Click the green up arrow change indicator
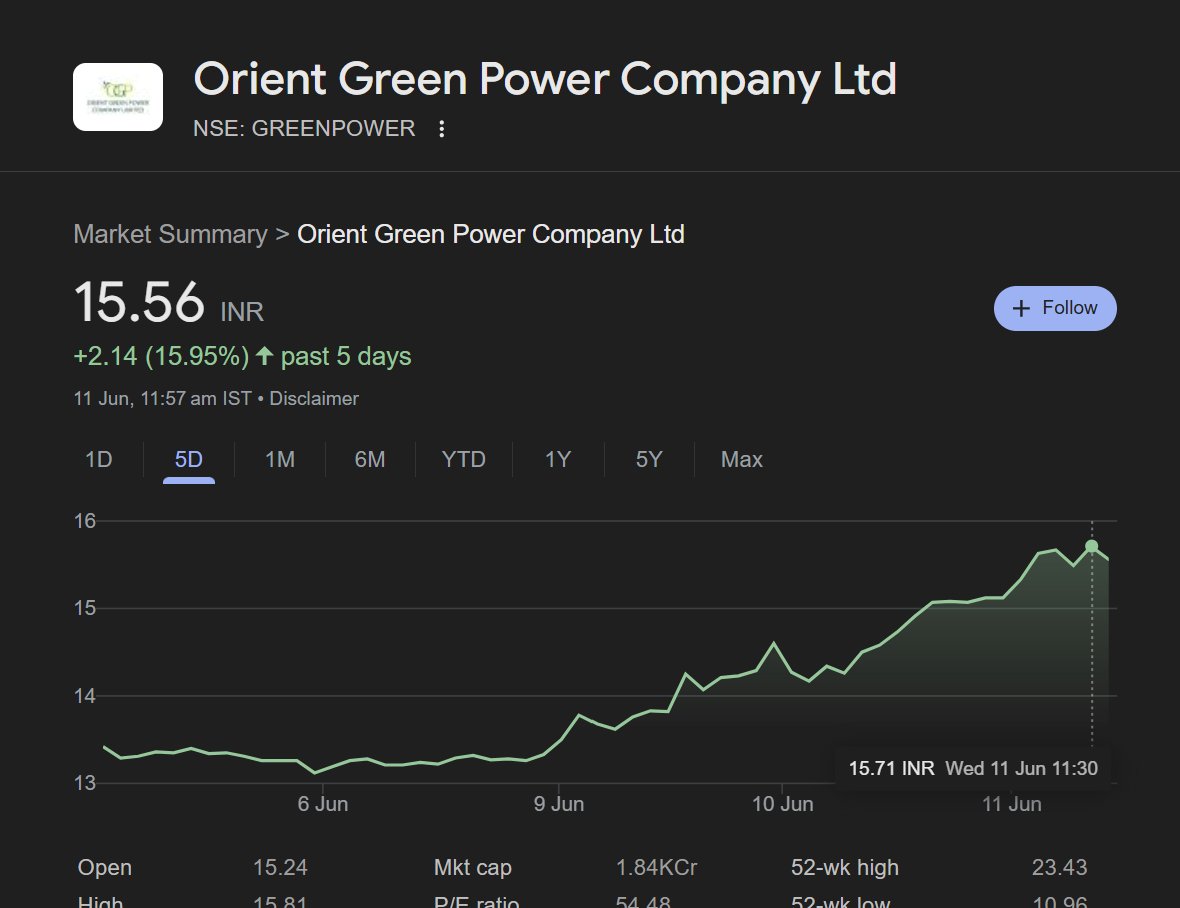Image resolution: width=1180 pixels, height=908 pixels. pyautogui.click(x=264, y=355)
